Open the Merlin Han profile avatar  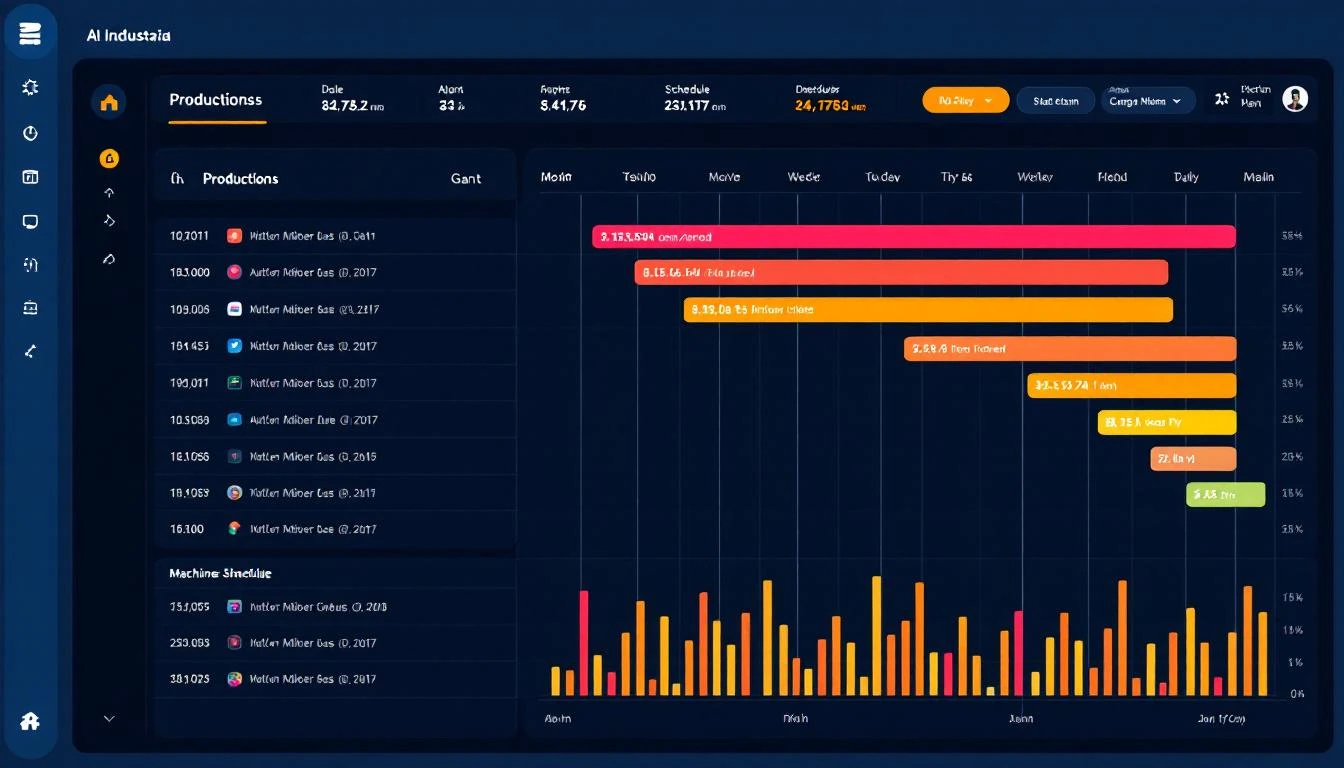pyautogui.click(x=1295, y=98)
